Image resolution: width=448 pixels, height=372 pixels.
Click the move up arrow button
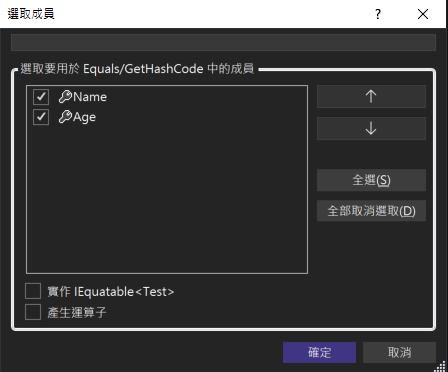371,96
